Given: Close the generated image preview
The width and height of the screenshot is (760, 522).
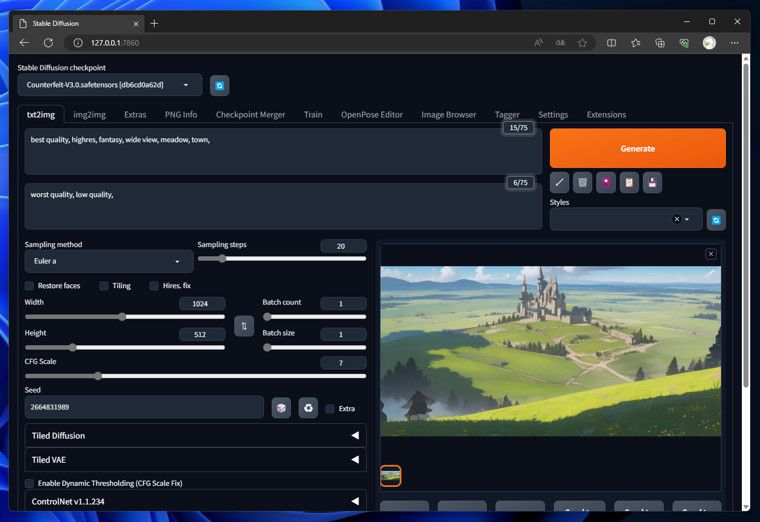Looking at the screenshot, I should tap(711, 254).
